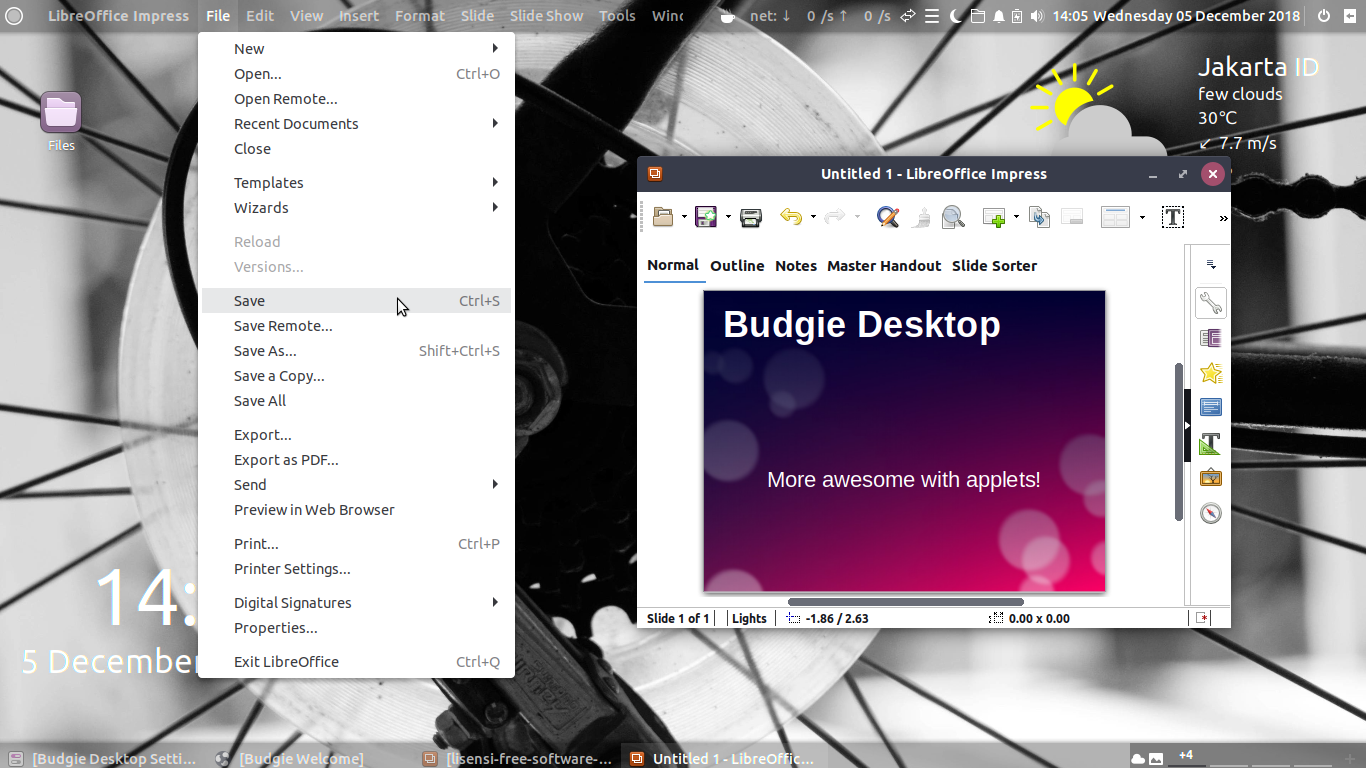Expand the New submenu in File menu
The image size is (1366, 768).
coord(356,49)
